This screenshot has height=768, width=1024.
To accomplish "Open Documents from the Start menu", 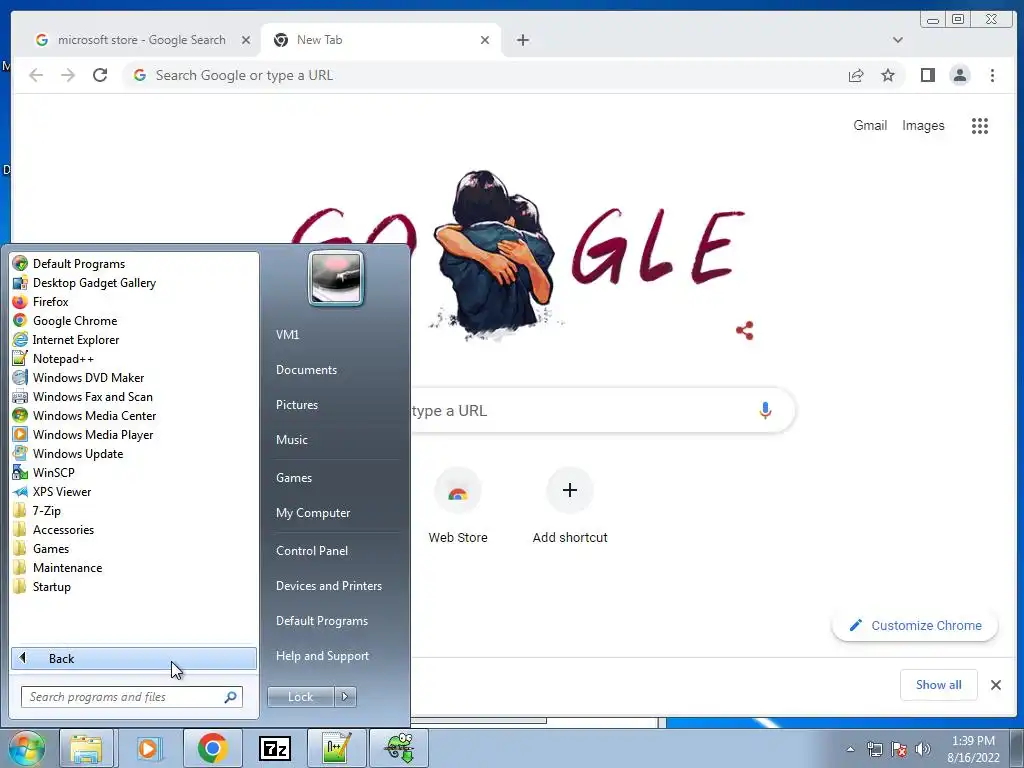I will pyautogui.click(x=306, y=370).
